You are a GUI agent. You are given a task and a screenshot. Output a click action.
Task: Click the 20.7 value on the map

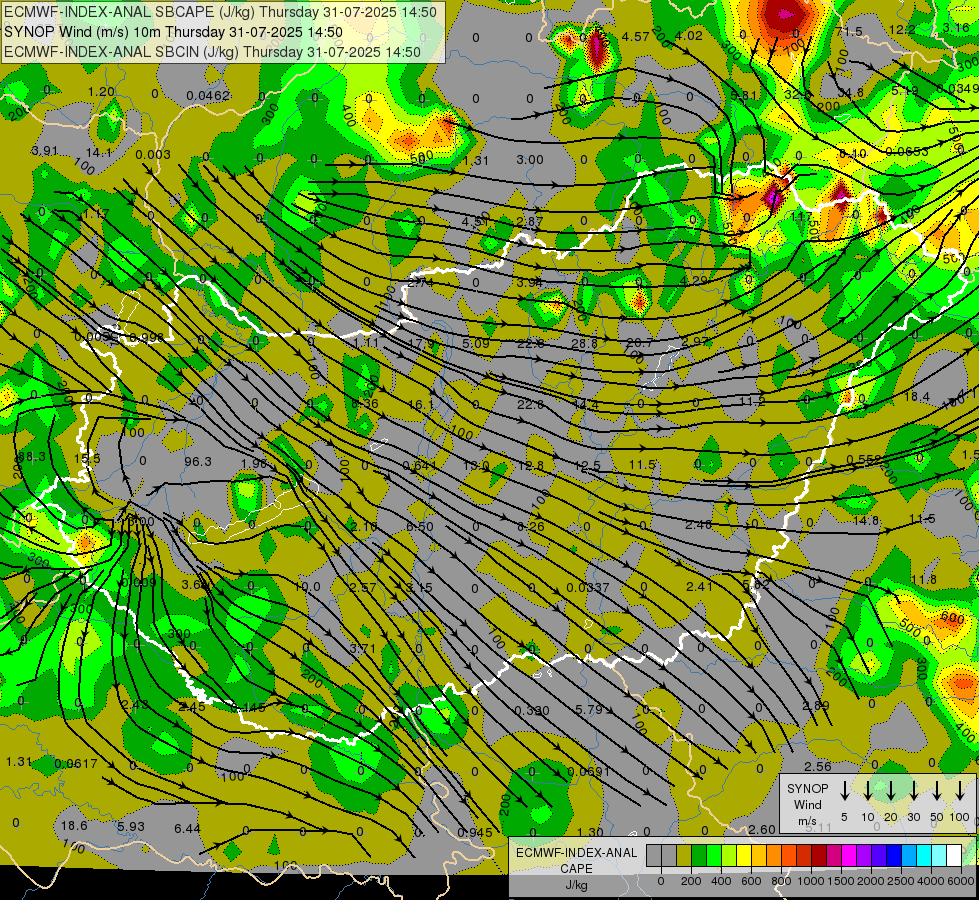[x=639, y=342]
